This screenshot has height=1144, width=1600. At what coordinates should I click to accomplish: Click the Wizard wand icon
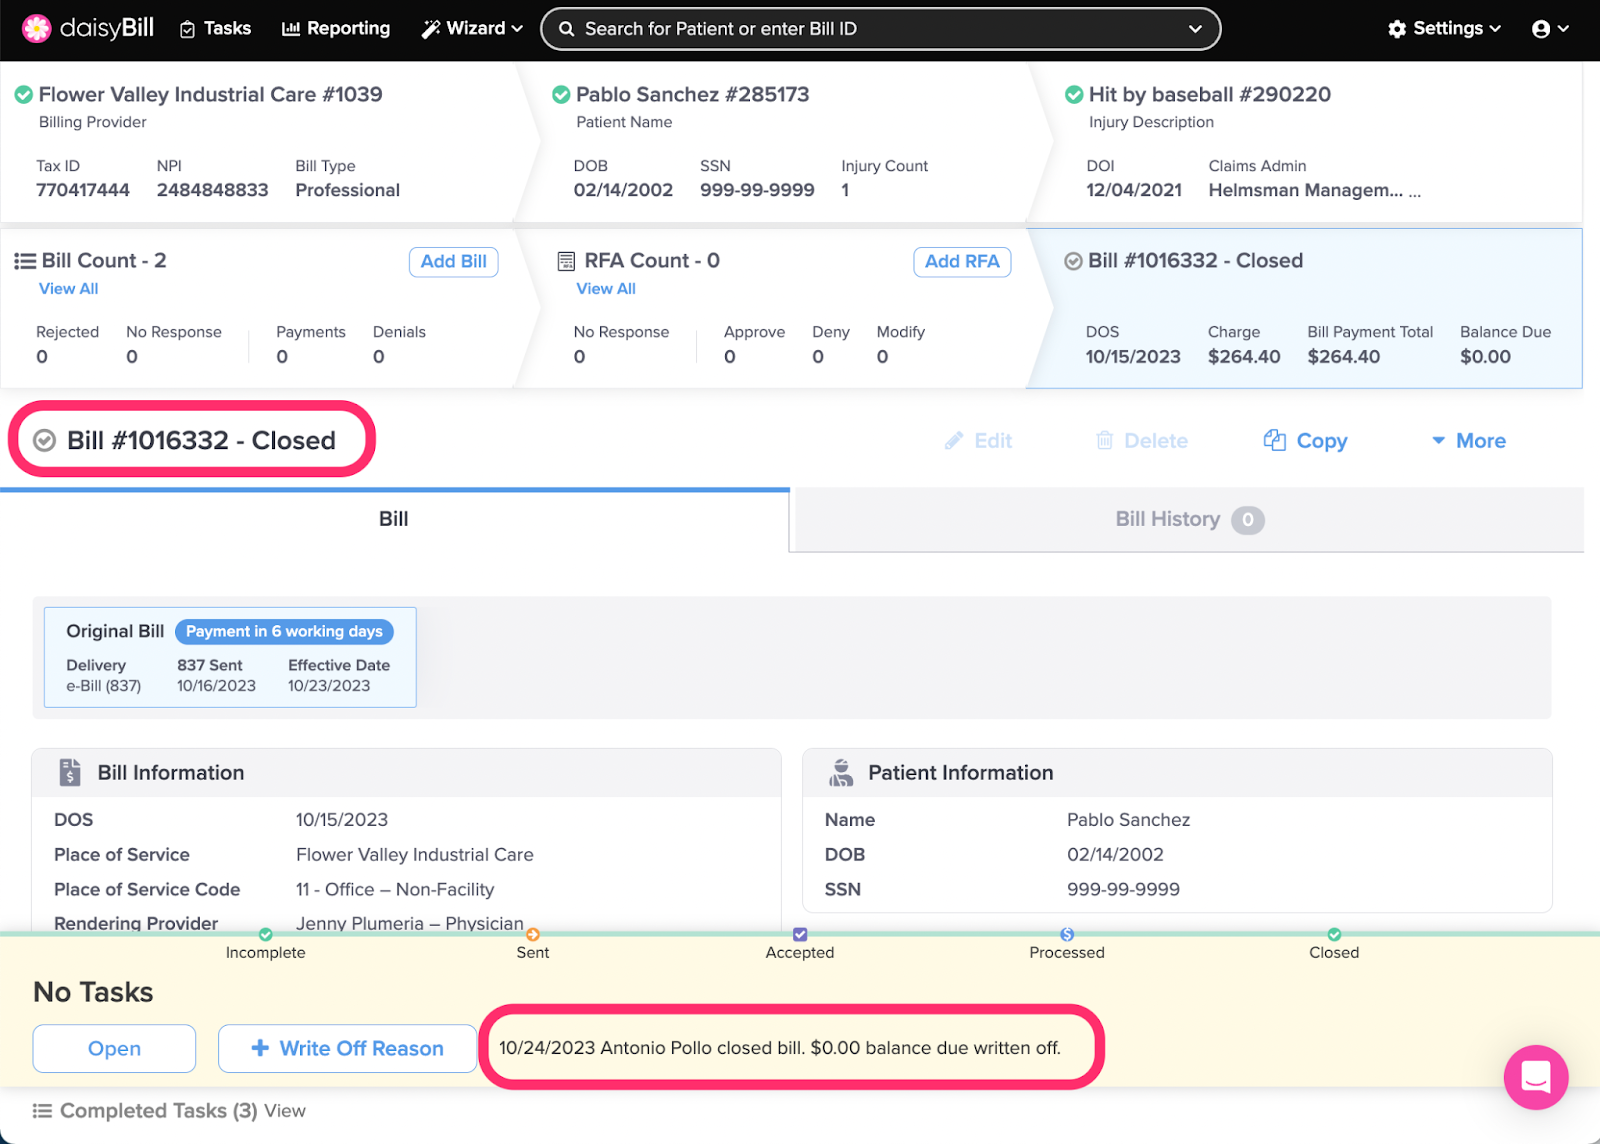click(431, 29)
